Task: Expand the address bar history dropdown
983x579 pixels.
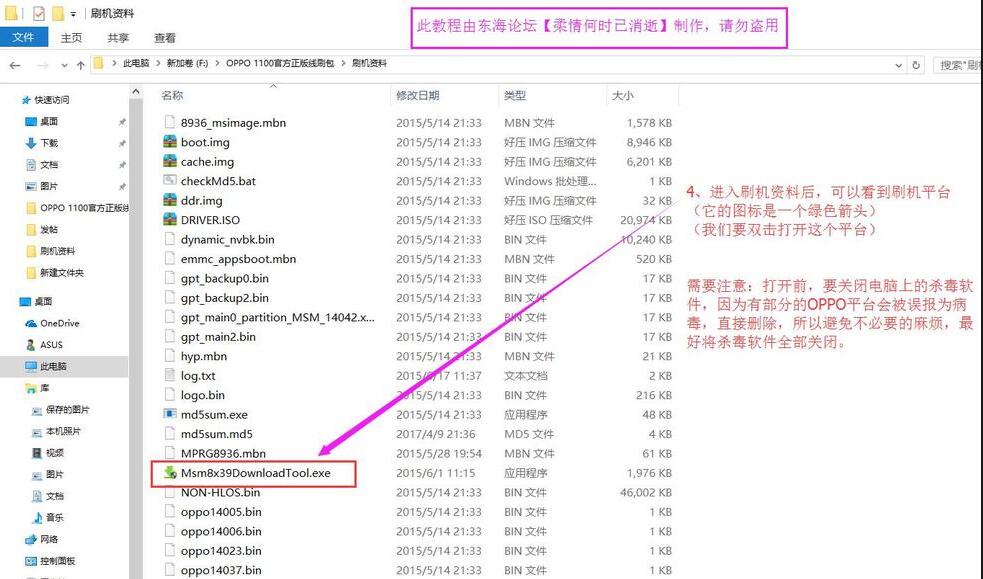Action: point(898,65)
